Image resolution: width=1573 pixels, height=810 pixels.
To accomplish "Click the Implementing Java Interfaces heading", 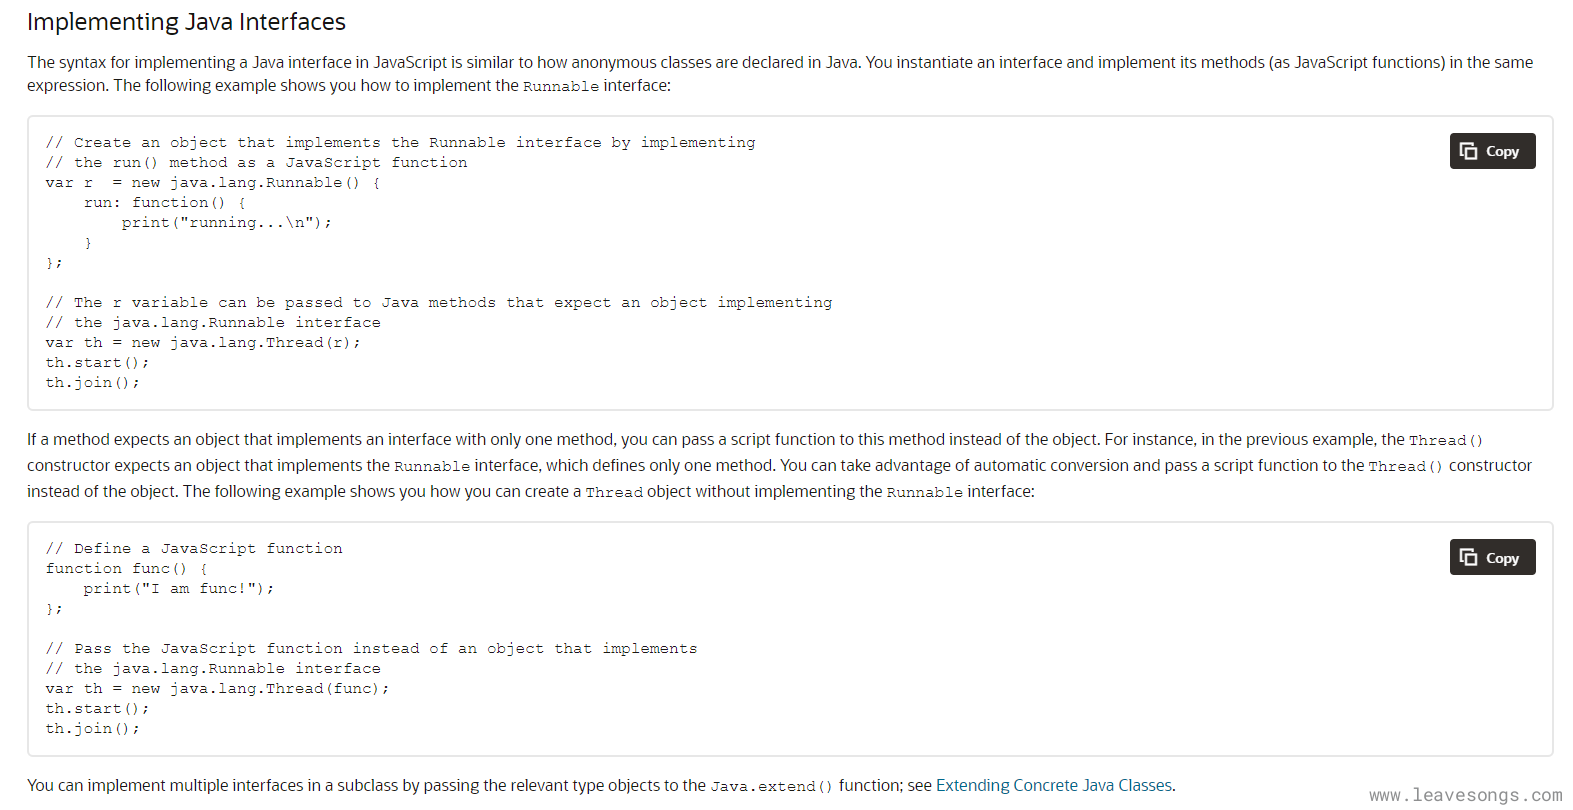I will click(186, 22).
